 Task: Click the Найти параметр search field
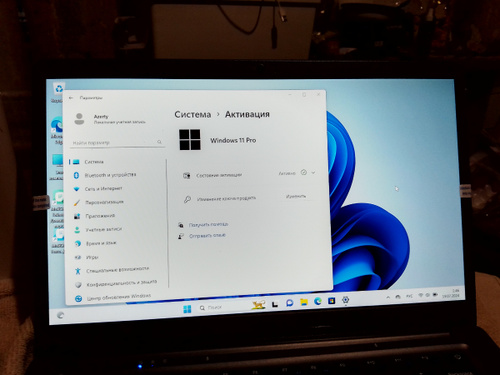(x=117, y=142)
